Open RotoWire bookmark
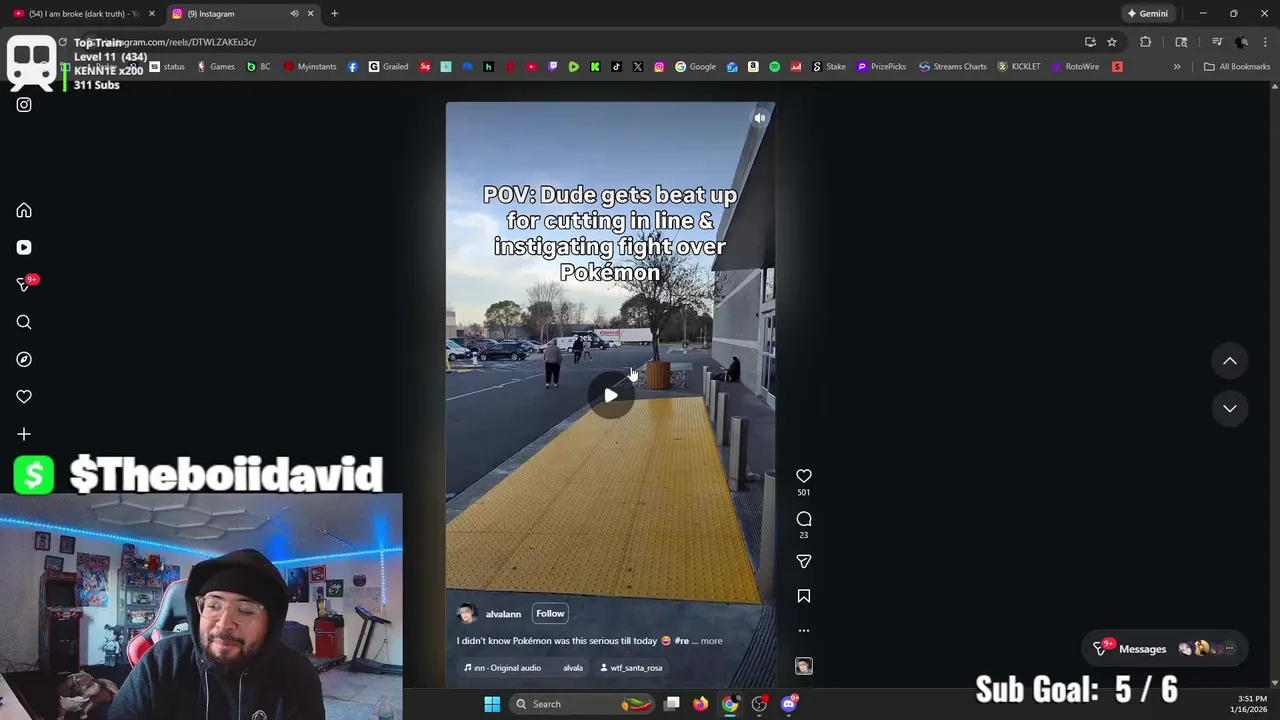Image resolution: width=1280 pixels, height=720 pixels. [x=1075, y=67]
